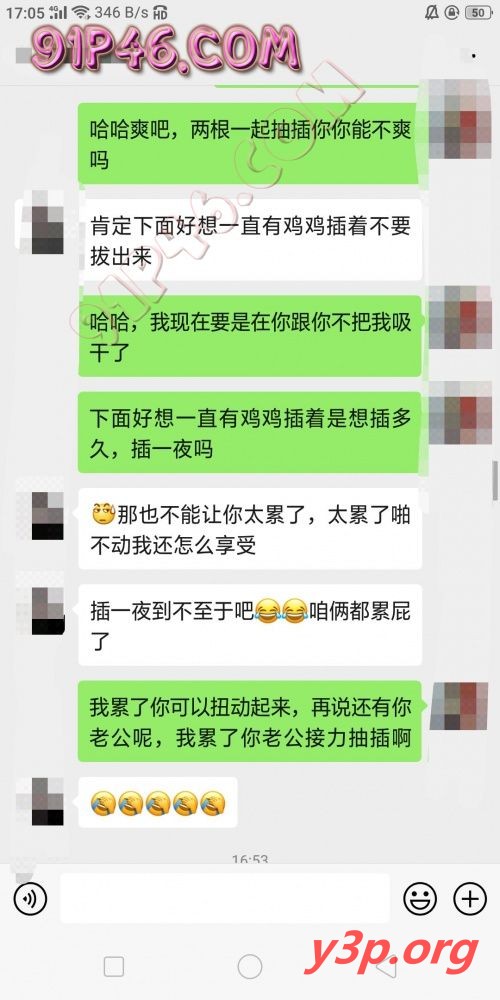Tap the Android recent apps square

coord(114,967)
